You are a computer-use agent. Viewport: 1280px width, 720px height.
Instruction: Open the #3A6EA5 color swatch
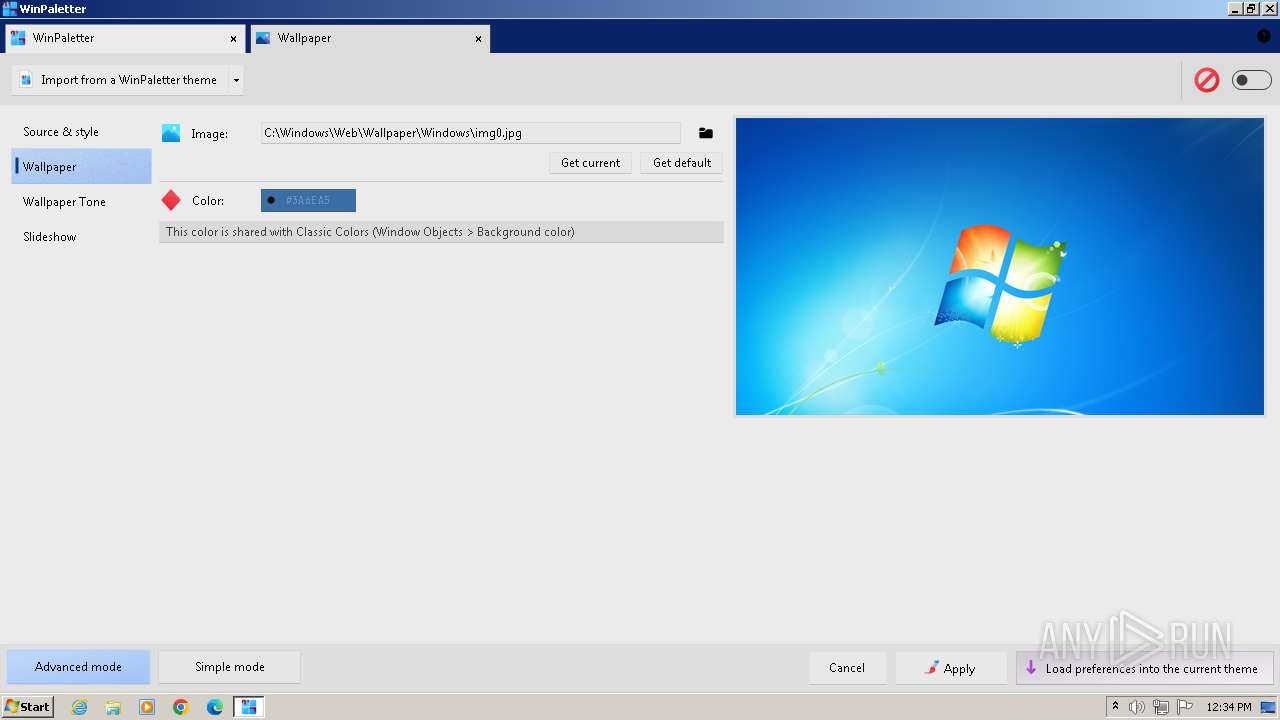[x=308, y=201]
